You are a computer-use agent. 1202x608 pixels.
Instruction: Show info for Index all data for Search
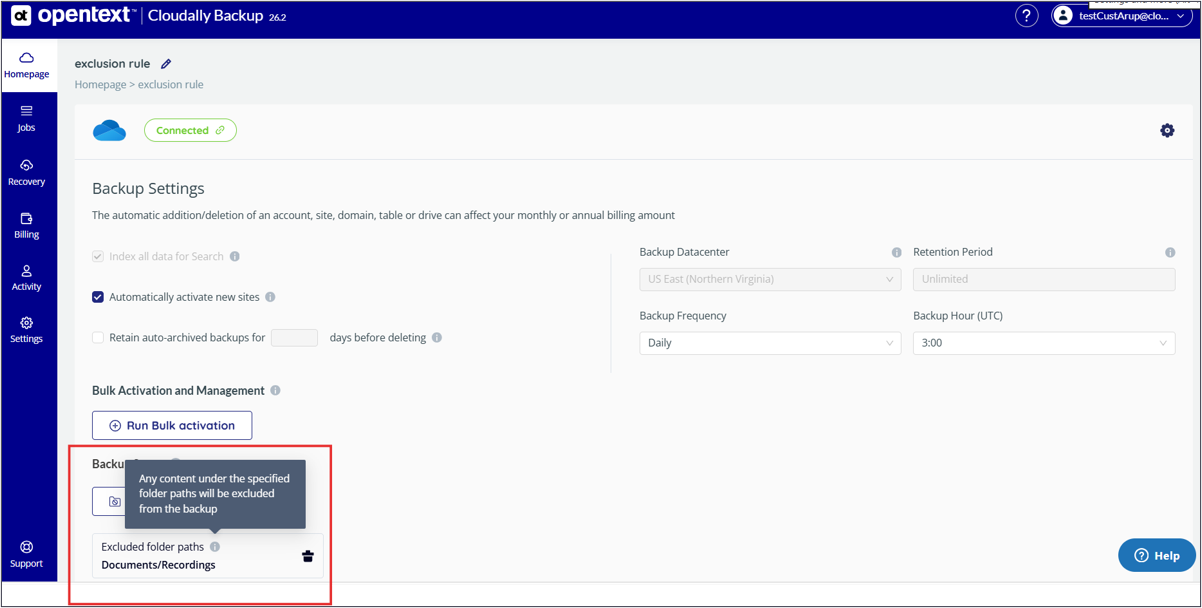(x=235, y=257)
